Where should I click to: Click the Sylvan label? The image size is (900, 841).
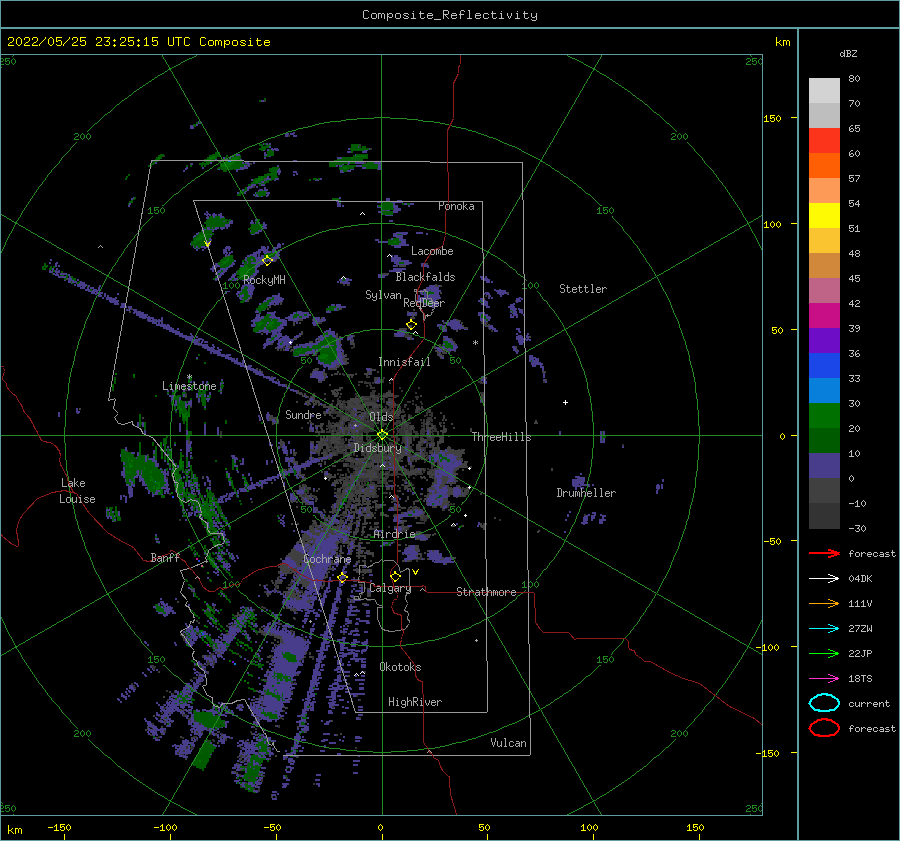383,295
